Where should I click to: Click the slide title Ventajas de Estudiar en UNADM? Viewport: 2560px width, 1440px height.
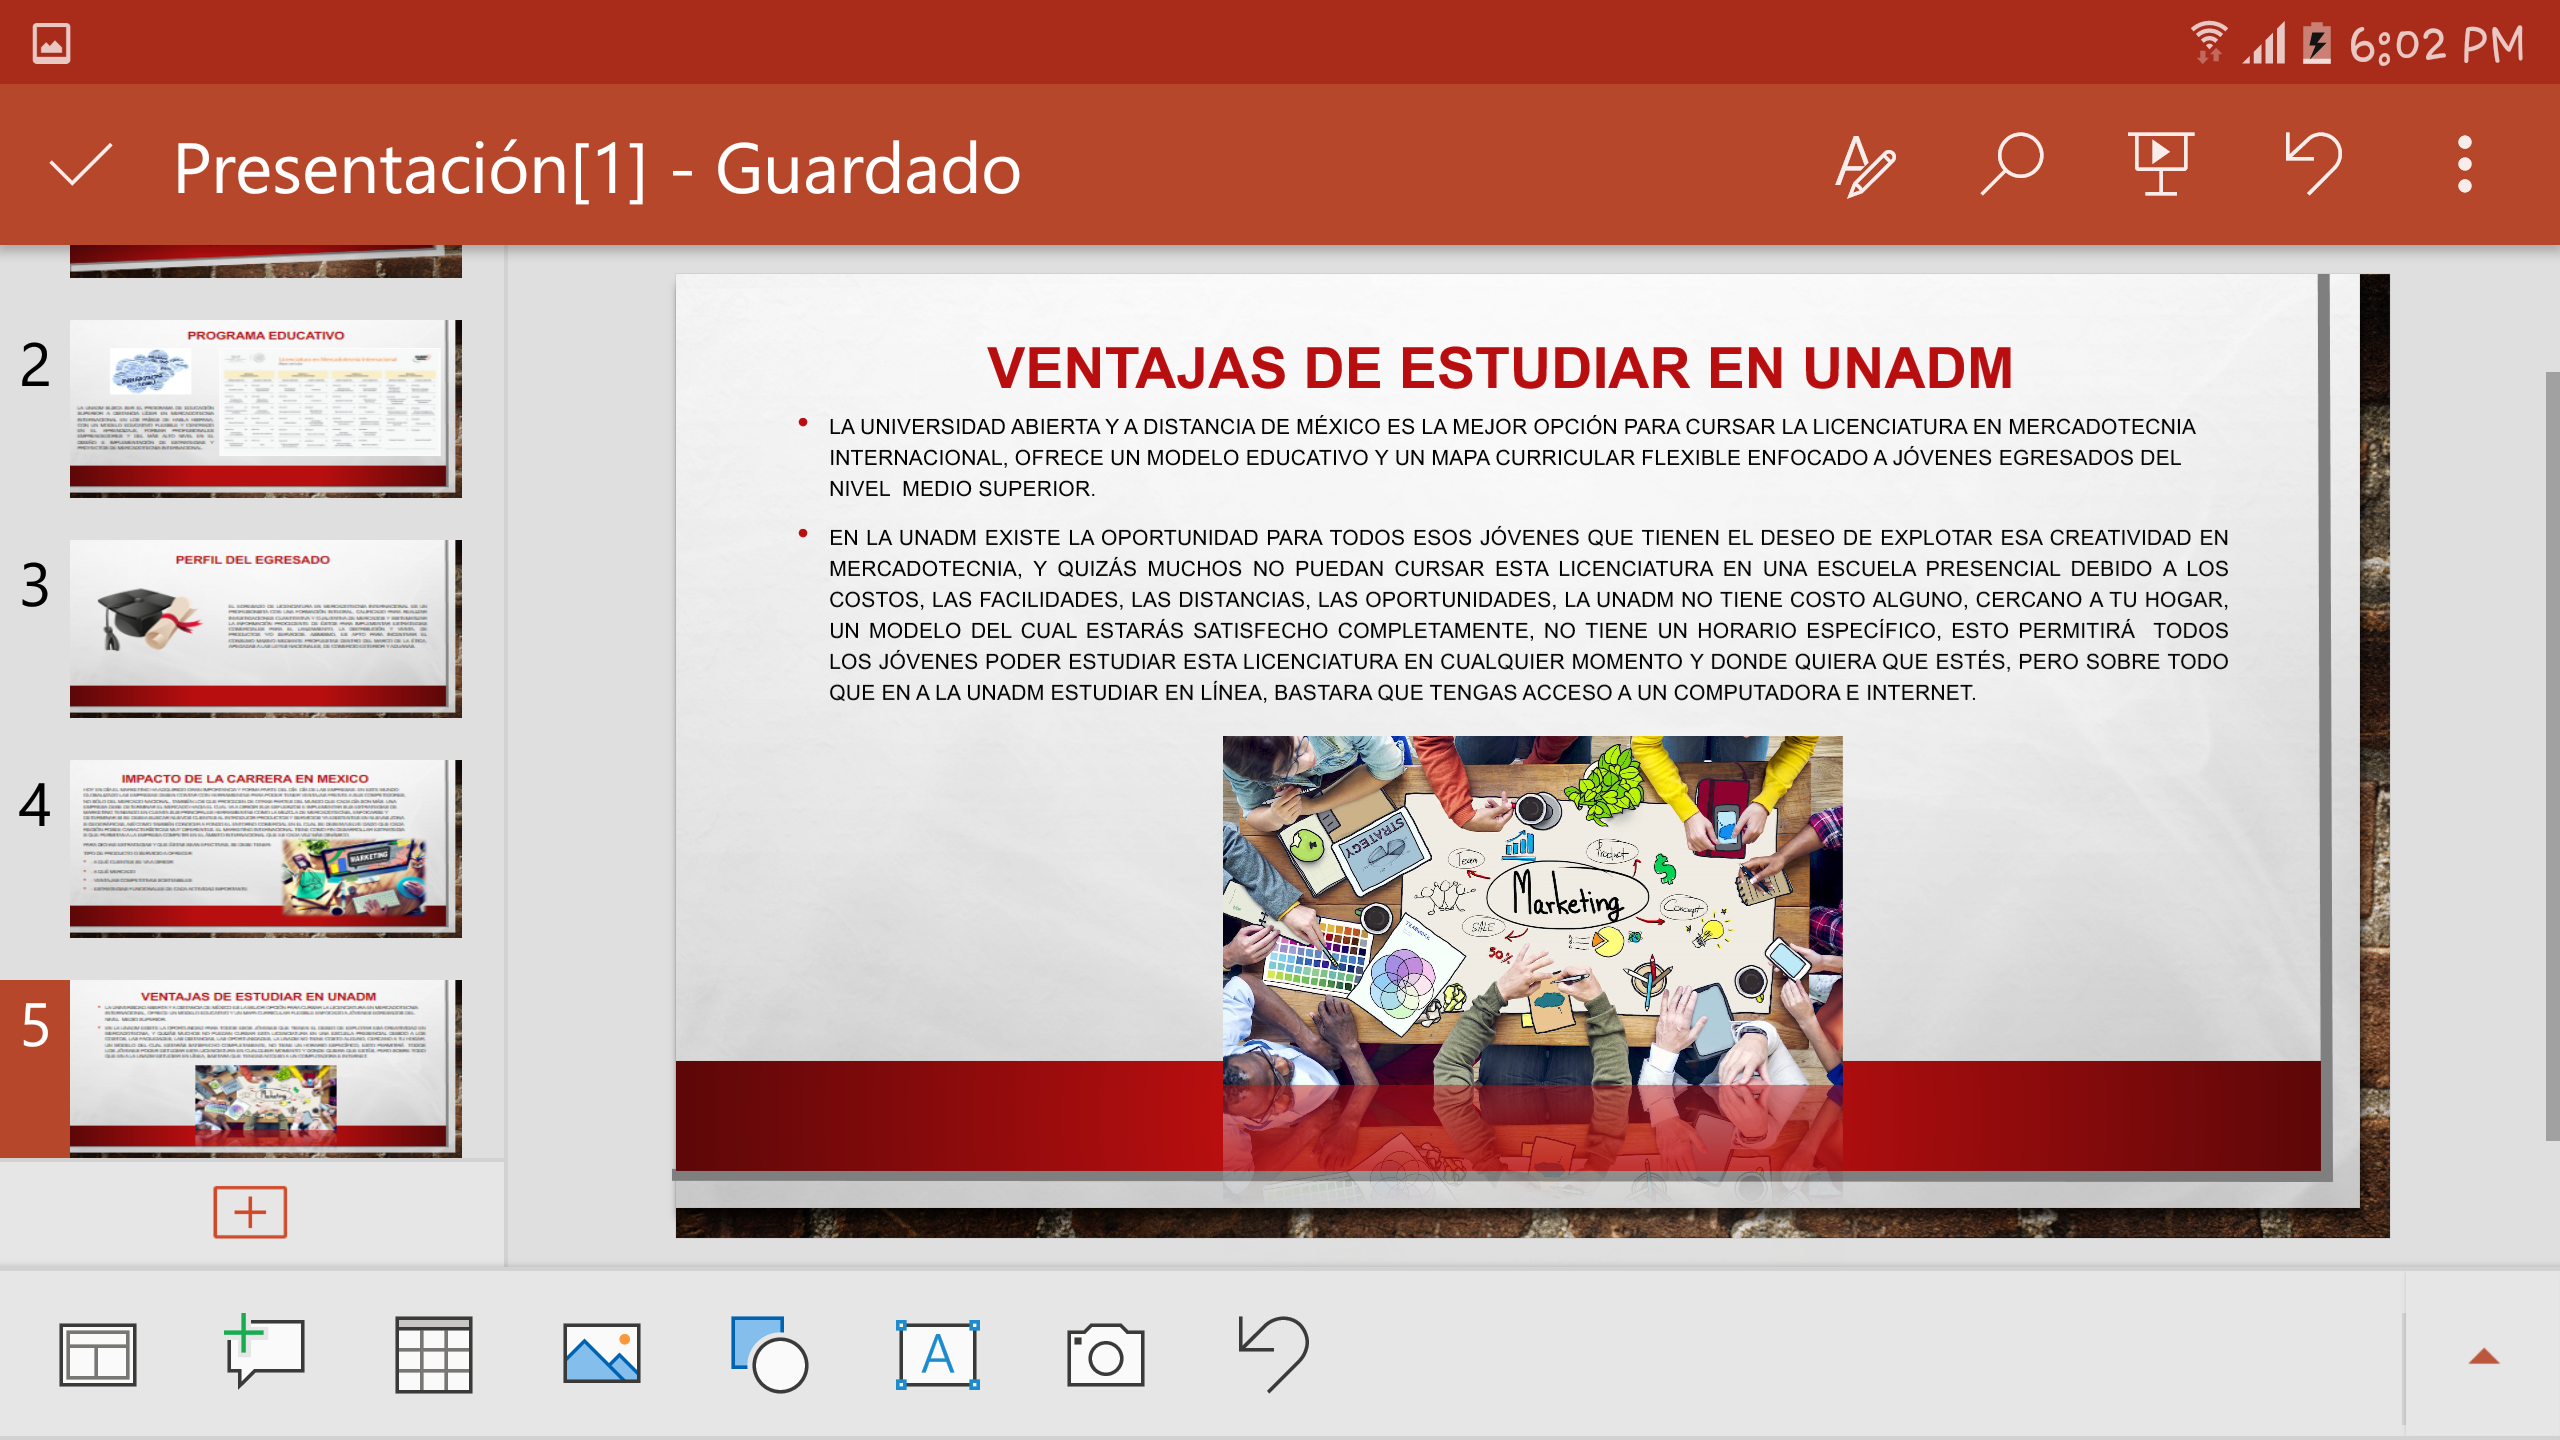click(x=1499, y=367)
